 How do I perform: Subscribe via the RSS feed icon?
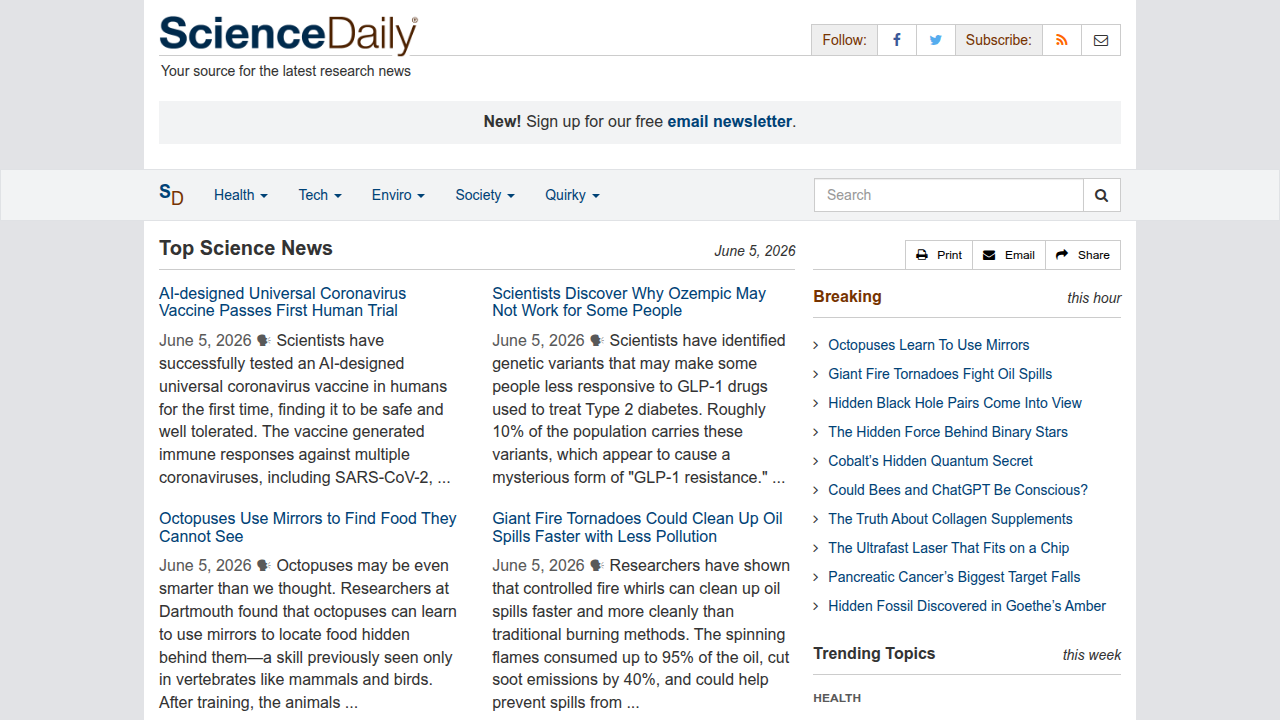click(1062, 40)
